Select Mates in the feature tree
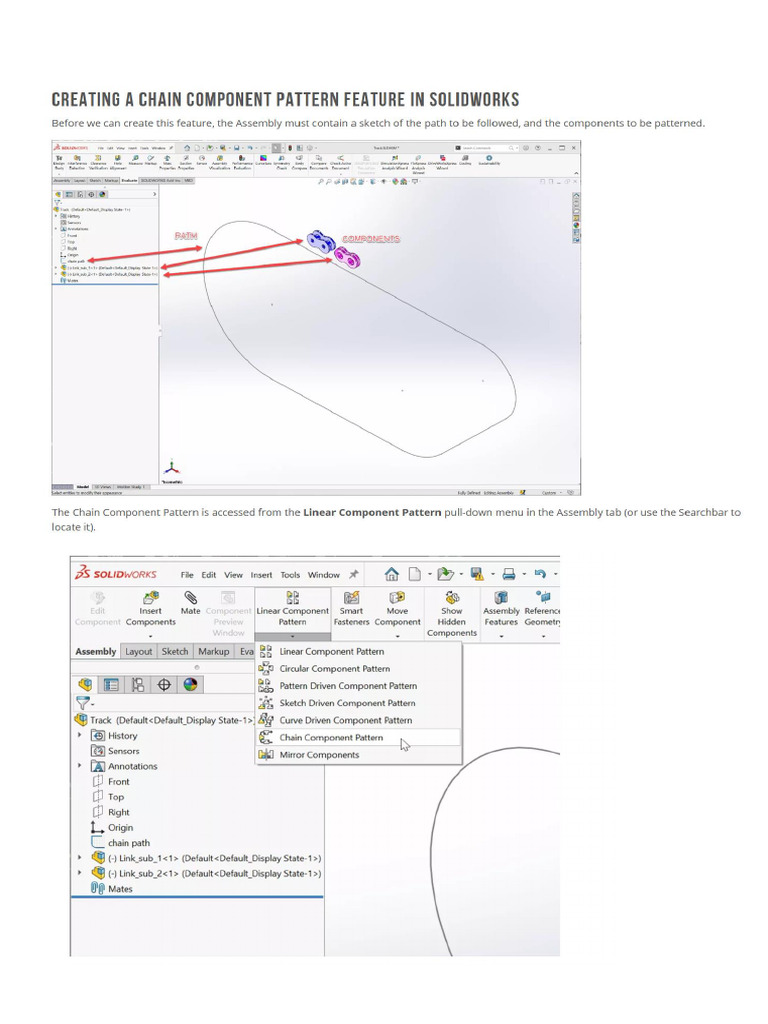 click(x=112, y=888)
